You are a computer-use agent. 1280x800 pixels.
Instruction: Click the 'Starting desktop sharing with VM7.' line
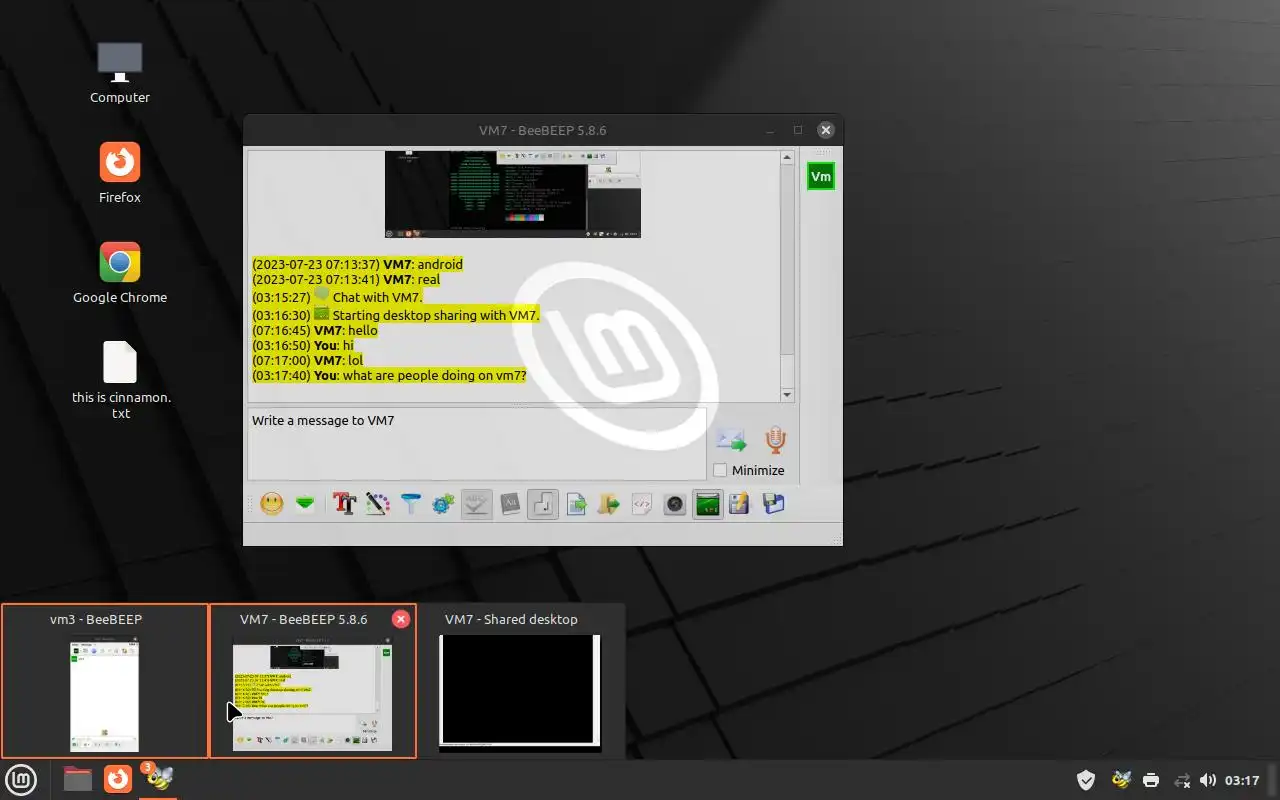pos(396,315)
